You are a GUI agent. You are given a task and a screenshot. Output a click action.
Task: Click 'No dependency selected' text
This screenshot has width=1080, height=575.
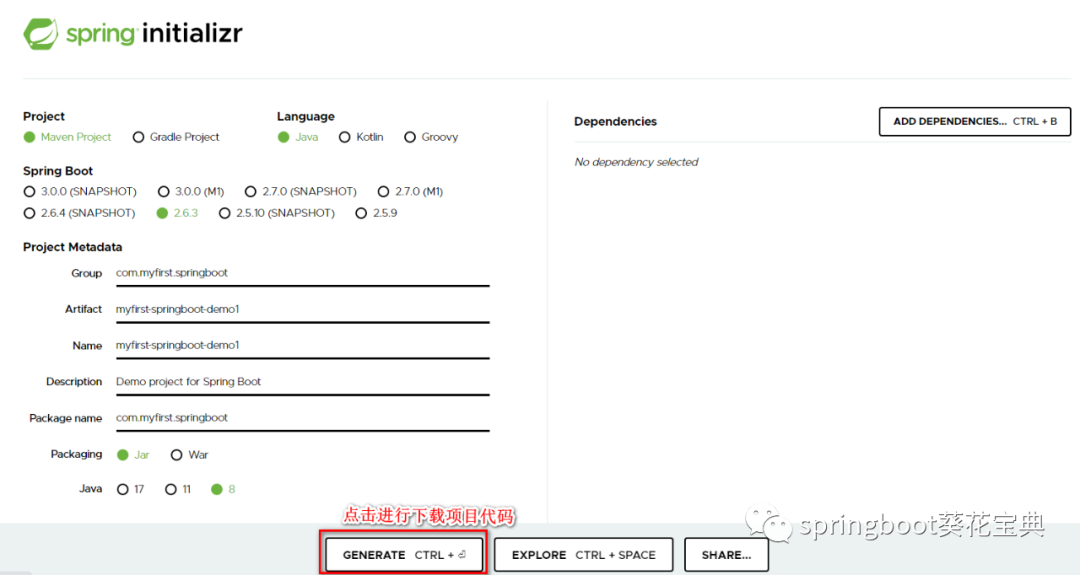pyautogui.click(x=636, y=162)
